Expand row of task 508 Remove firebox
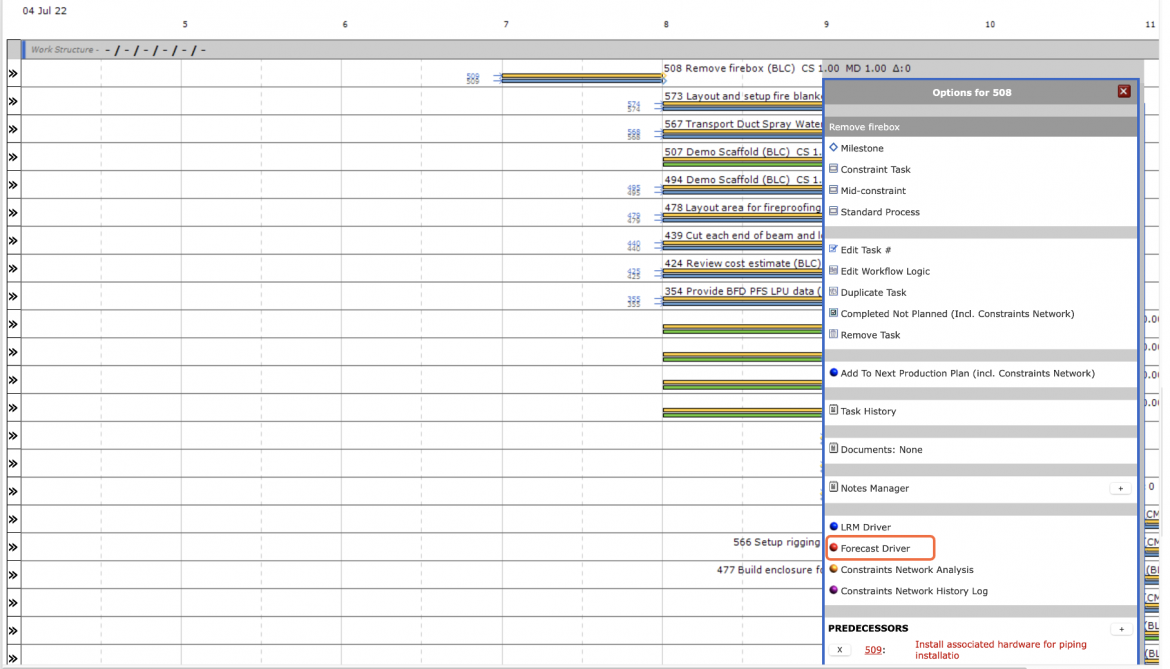 pyautogui.click(x=13, y=73)
